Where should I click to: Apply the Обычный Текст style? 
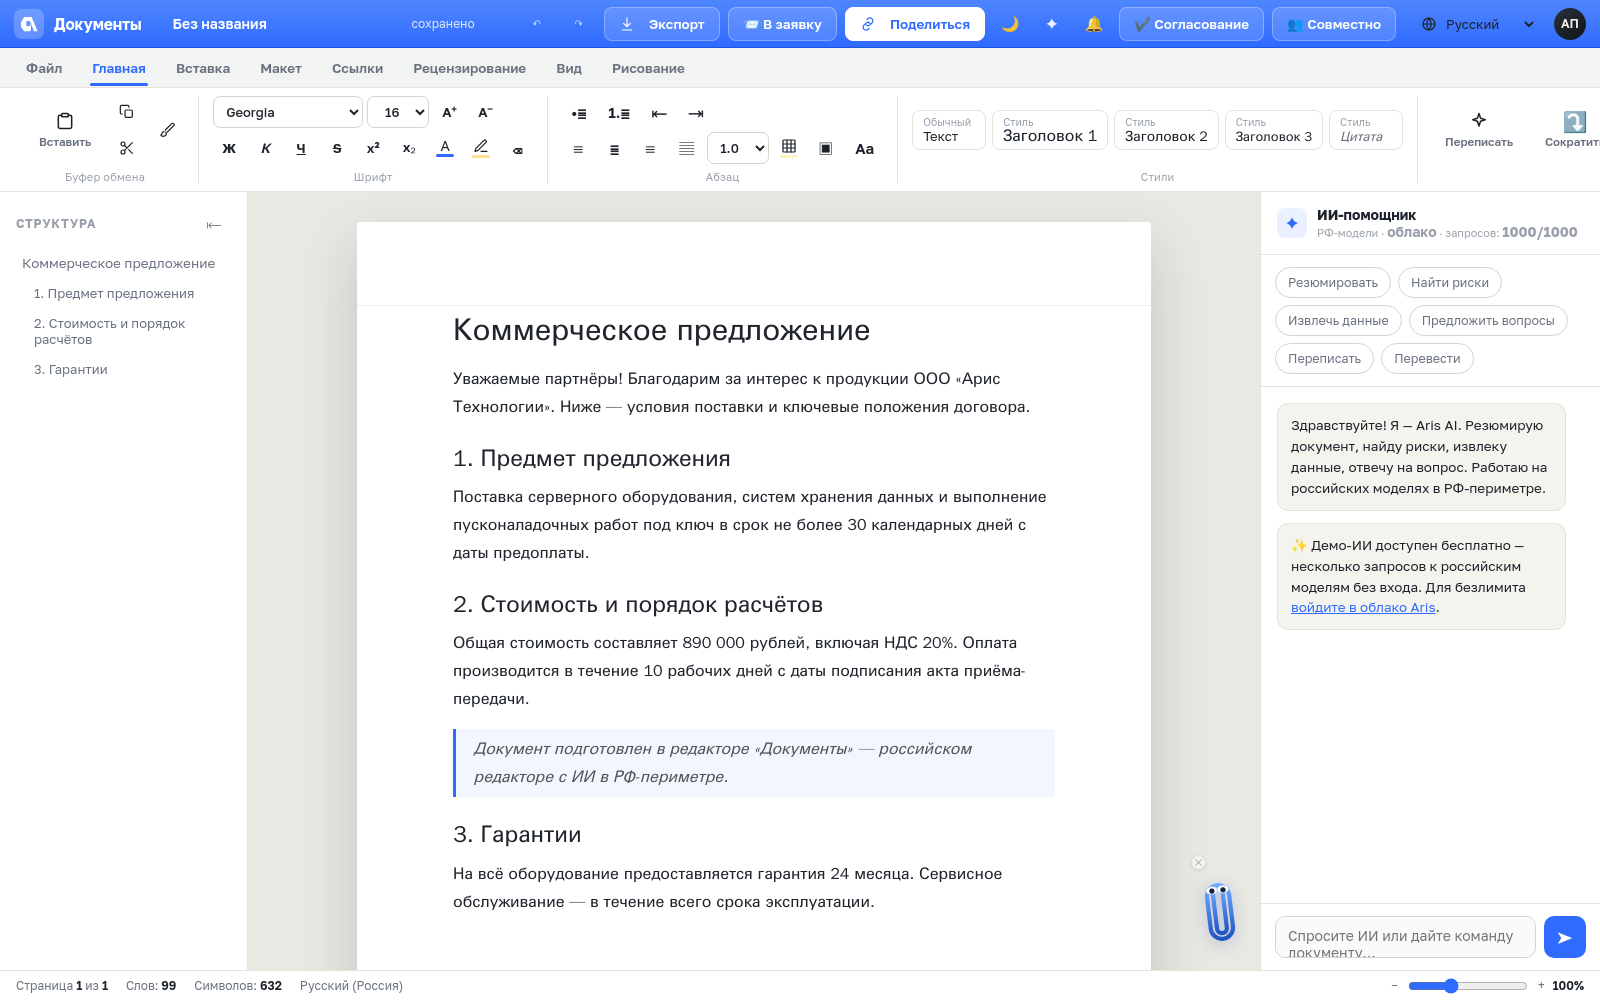(948, 130)
